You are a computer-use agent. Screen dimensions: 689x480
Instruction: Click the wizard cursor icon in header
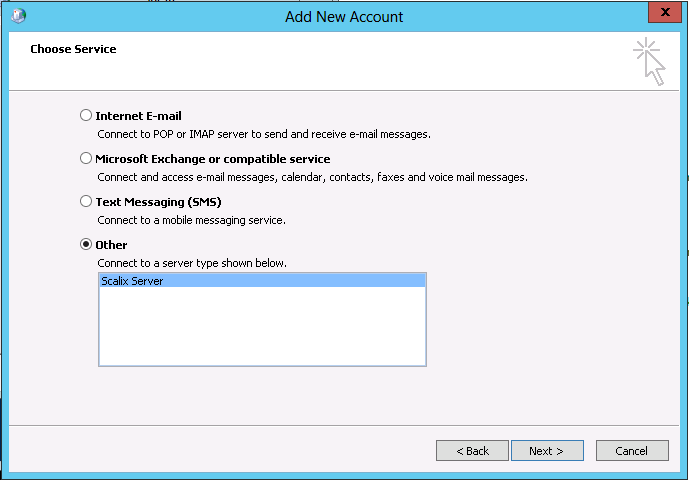649,61
